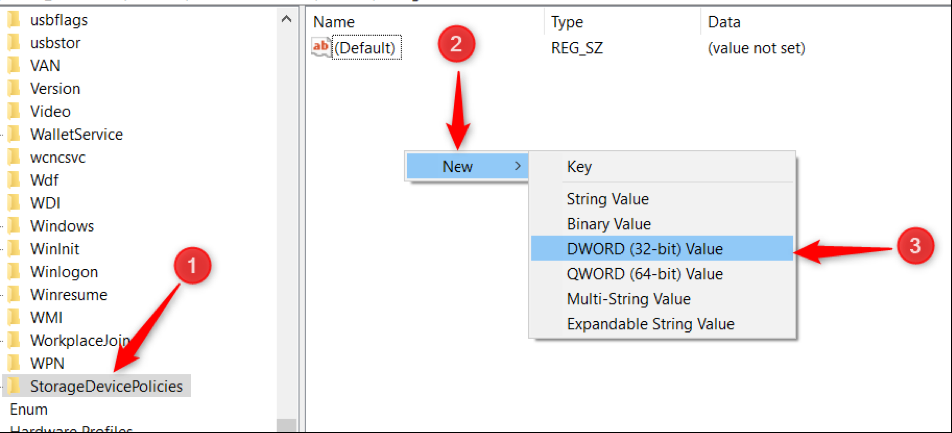Click the folder icon next to WalletService
Screen dimensions: 952x433
(x=14, y=134)
